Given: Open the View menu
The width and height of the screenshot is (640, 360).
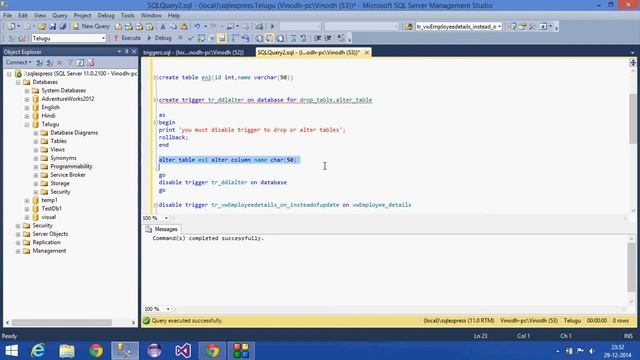Looking at the screenshot, I should 40,16.
